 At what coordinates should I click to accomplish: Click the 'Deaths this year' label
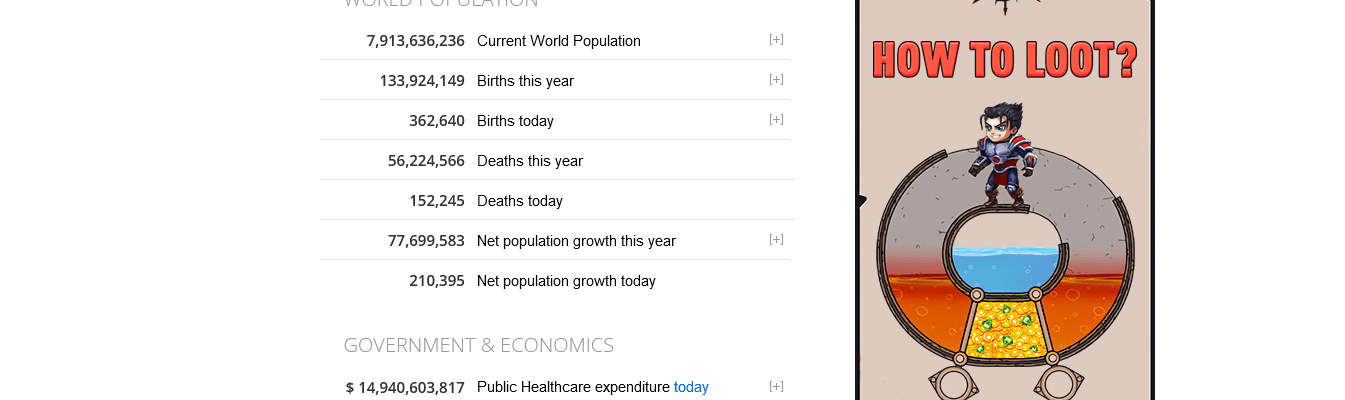[x=530, y=161]
